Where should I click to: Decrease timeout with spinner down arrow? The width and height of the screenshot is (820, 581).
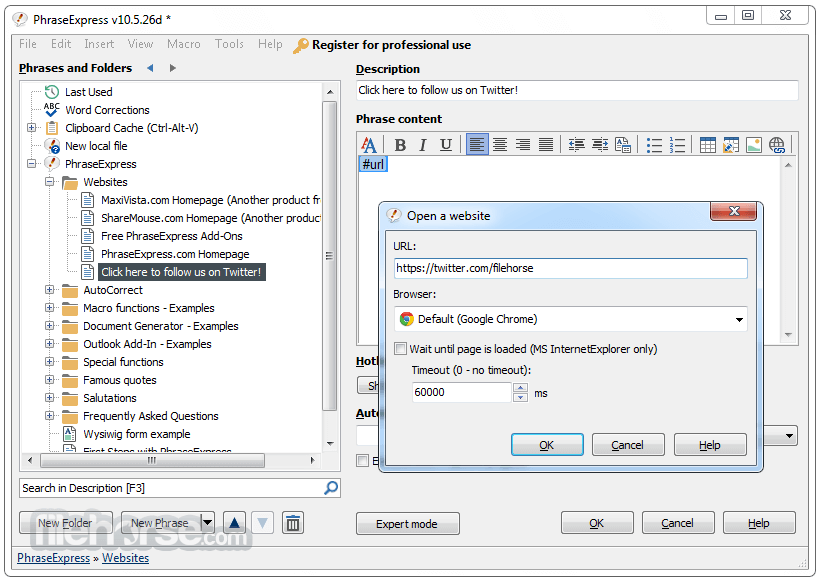click(520, 397)
